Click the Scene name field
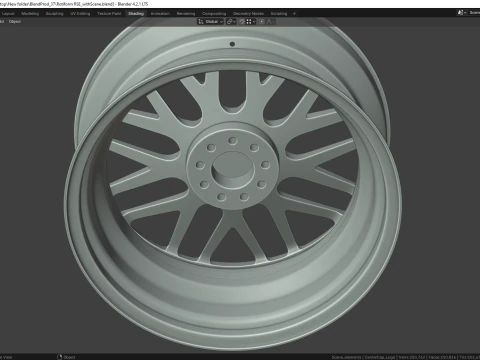 point(474,13)
